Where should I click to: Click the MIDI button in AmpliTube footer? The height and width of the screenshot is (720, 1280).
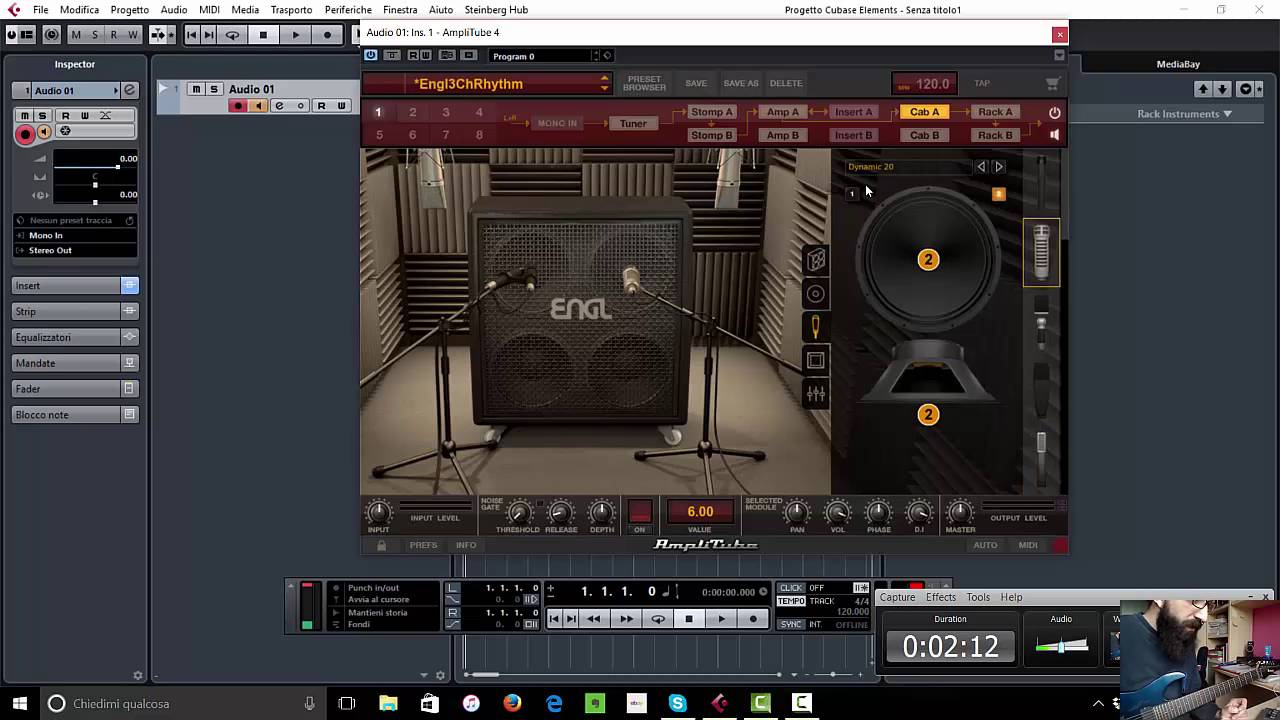1028,545
